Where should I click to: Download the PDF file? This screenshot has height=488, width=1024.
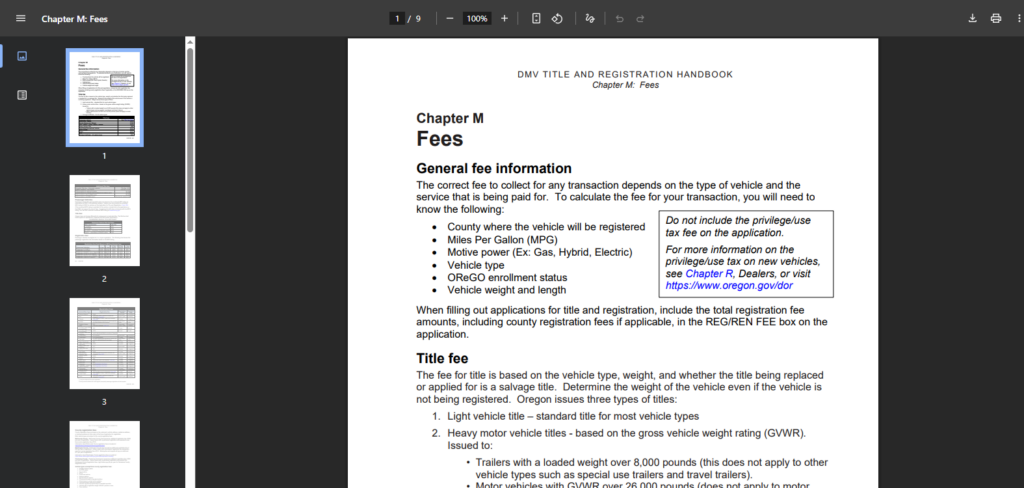pyautogui.click(x=972, y=18)
